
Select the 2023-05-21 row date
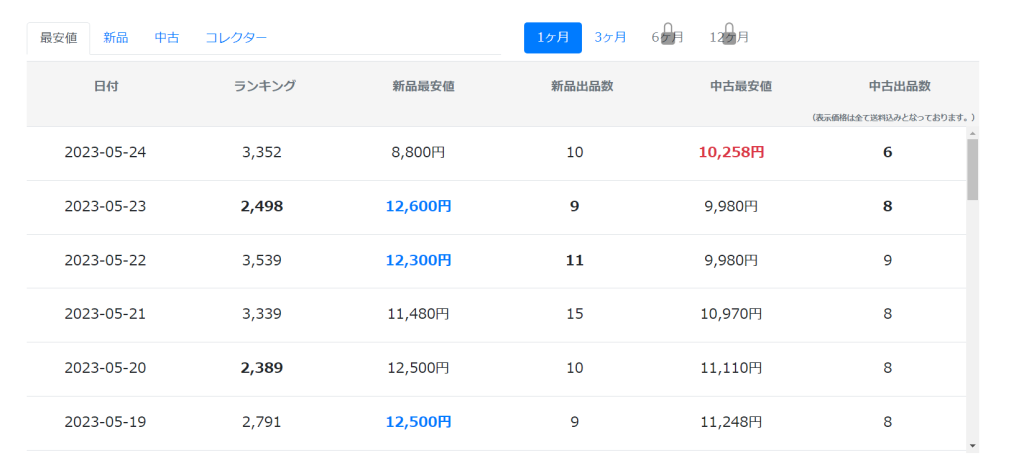click(105, 314)
